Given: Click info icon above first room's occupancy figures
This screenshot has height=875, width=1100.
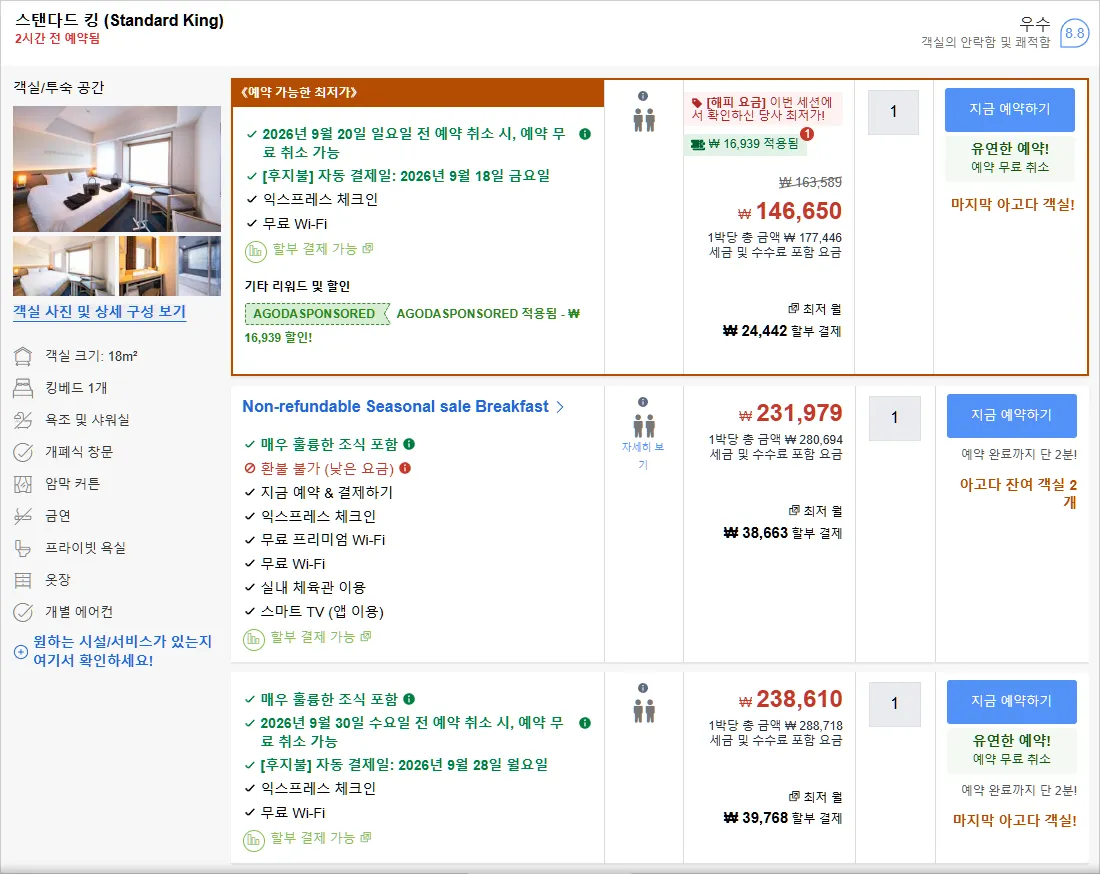Looking at the screenshot, I should 643,96.
